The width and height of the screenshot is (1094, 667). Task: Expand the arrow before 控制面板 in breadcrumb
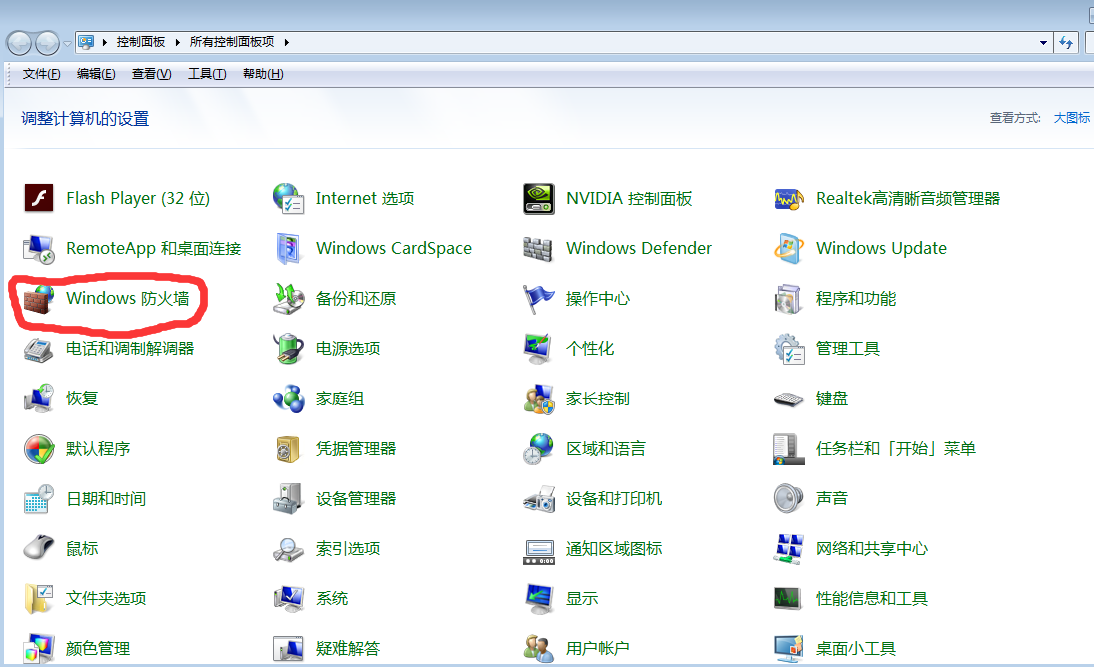coord(105,43)
